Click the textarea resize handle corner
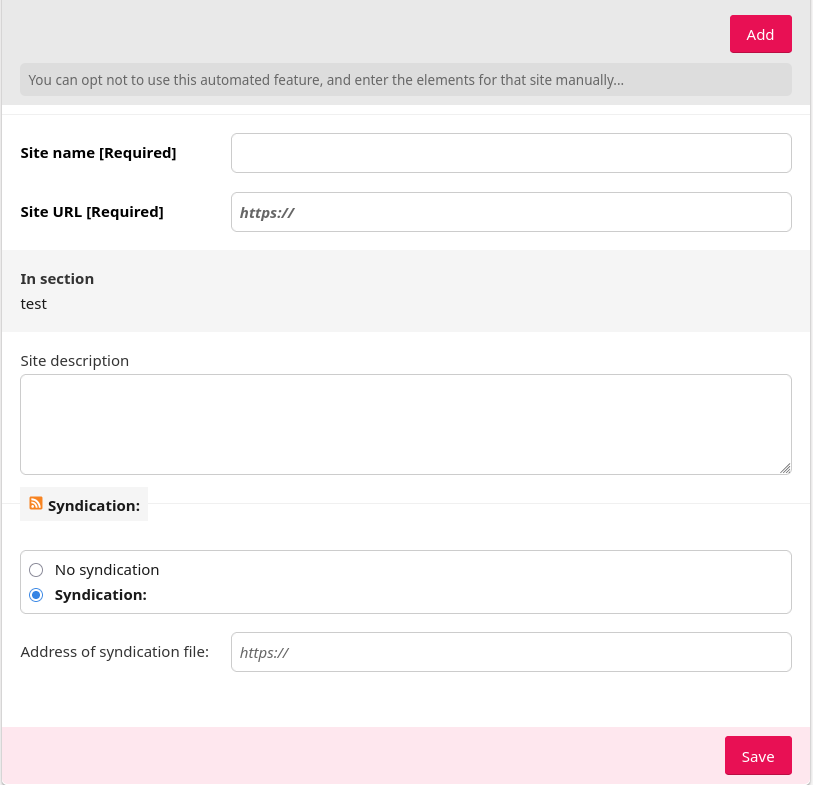Screen dimensions: 813x785 pyautogui.click(x=785, y=467)
